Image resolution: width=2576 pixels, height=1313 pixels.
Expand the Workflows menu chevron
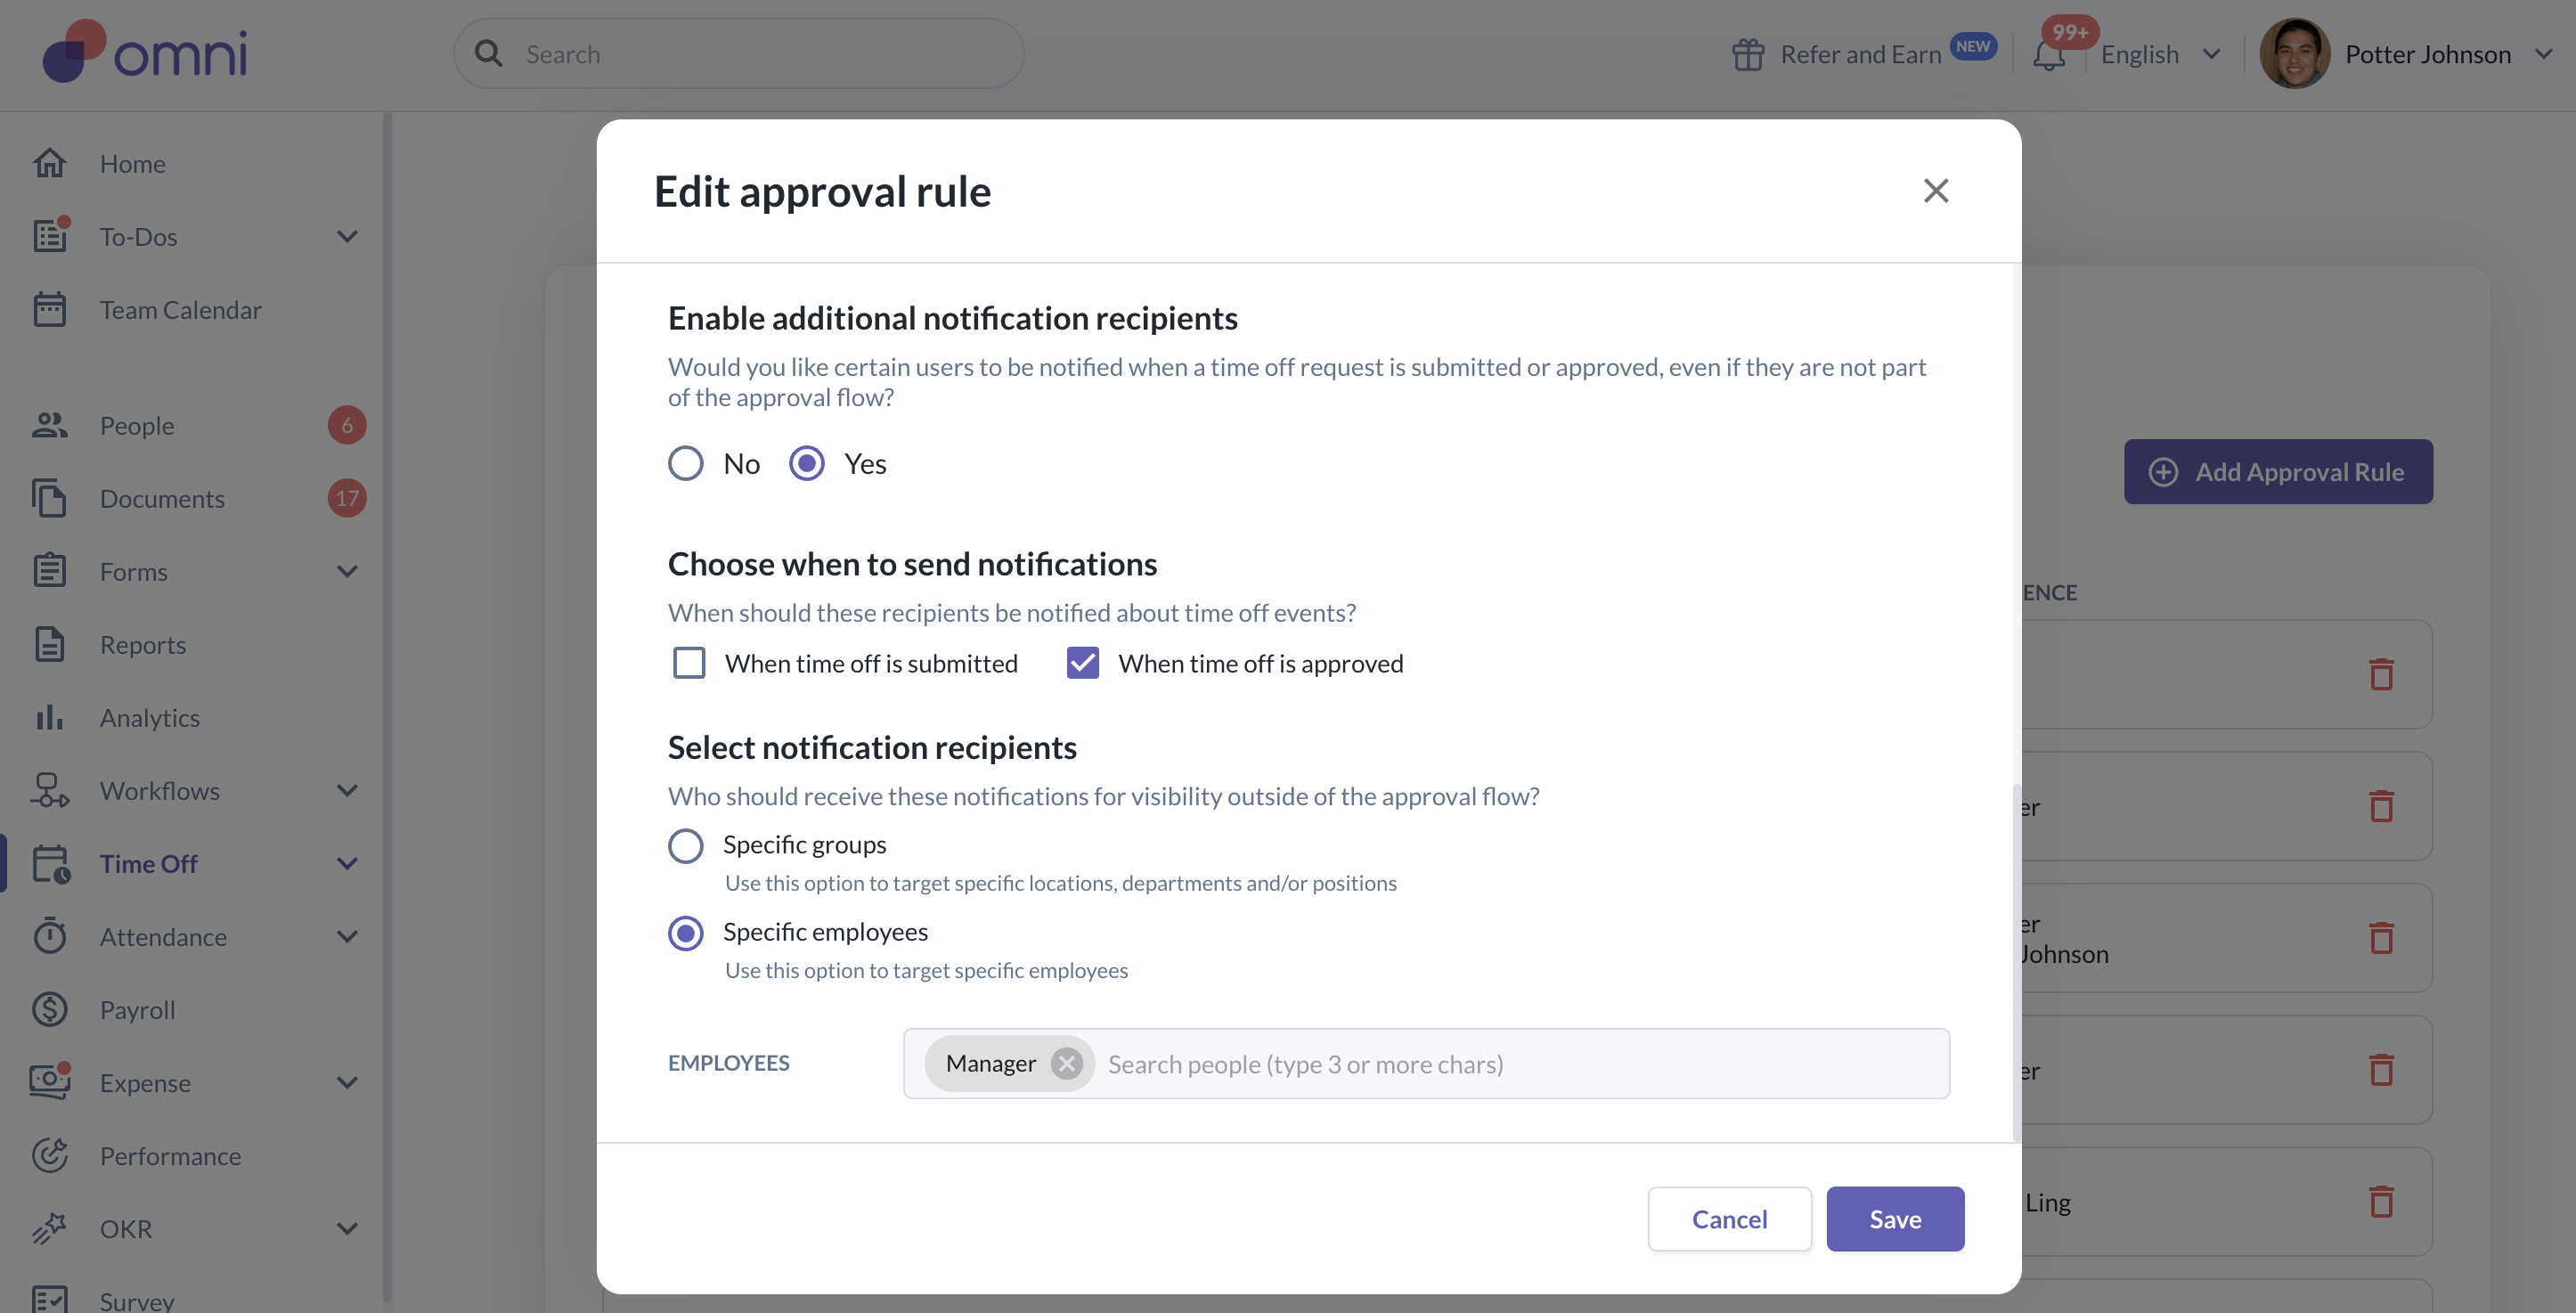[347, 790]
